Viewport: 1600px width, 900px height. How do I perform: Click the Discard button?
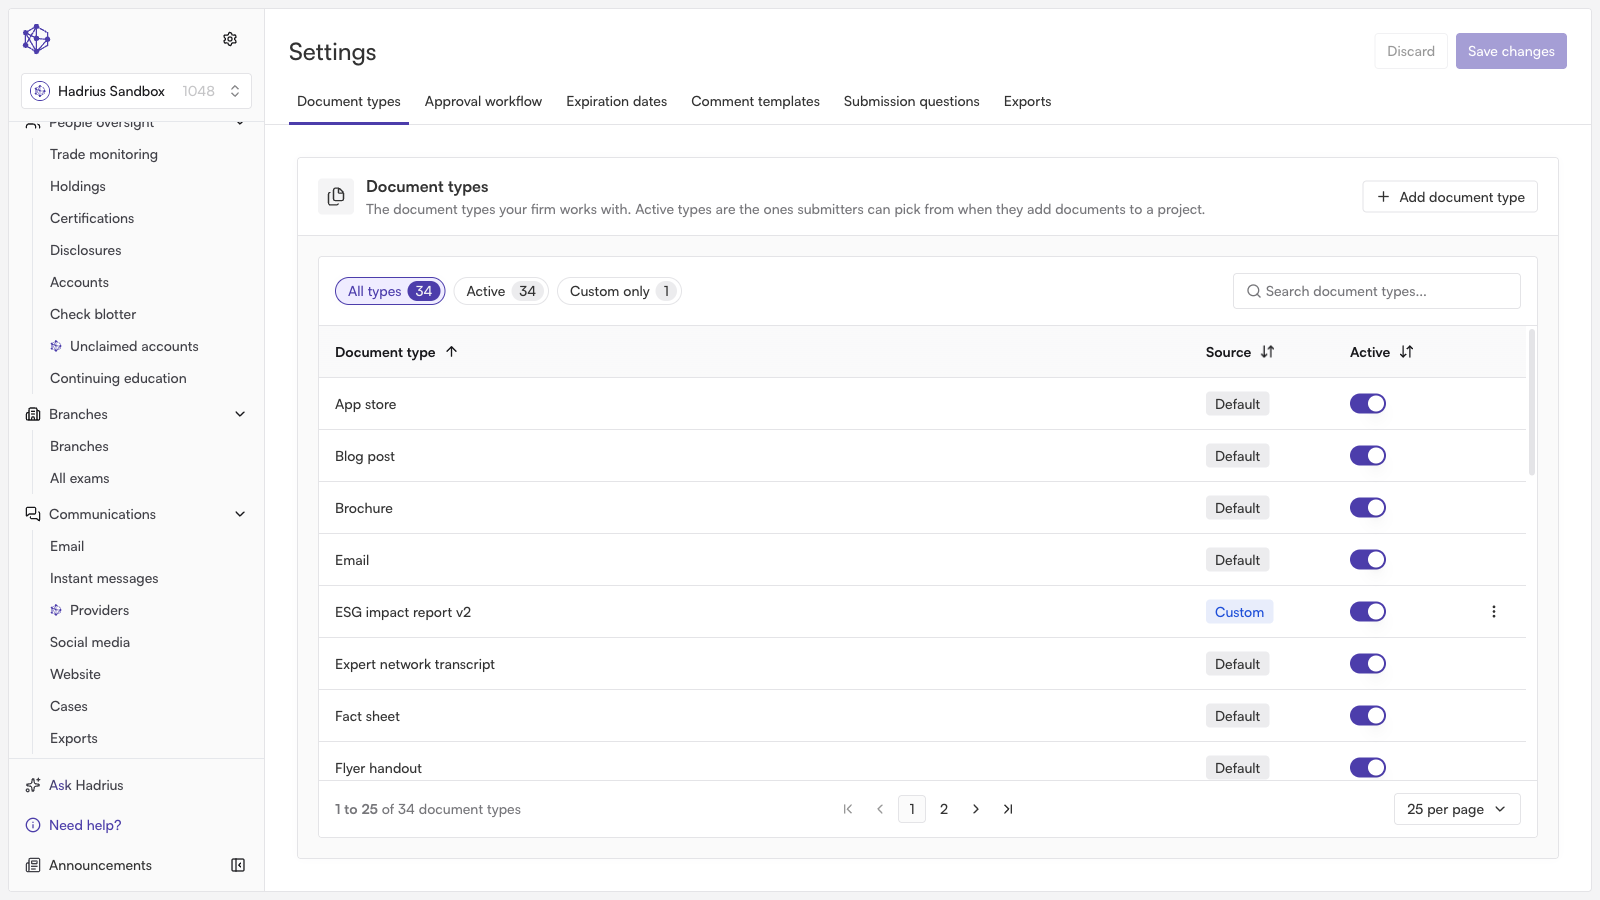click(1411, 51)
